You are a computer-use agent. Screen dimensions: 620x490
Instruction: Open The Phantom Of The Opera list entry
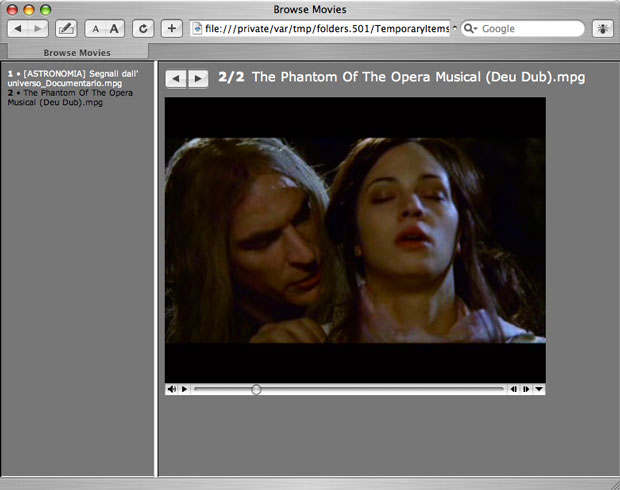70,97
